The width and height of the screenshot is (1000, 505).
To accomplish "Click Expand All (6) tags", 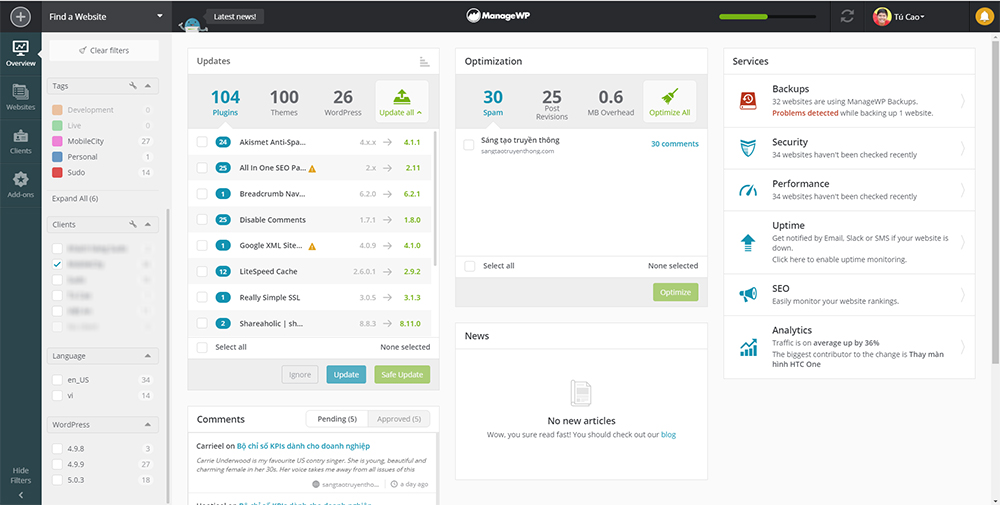I will pos(75,198).
